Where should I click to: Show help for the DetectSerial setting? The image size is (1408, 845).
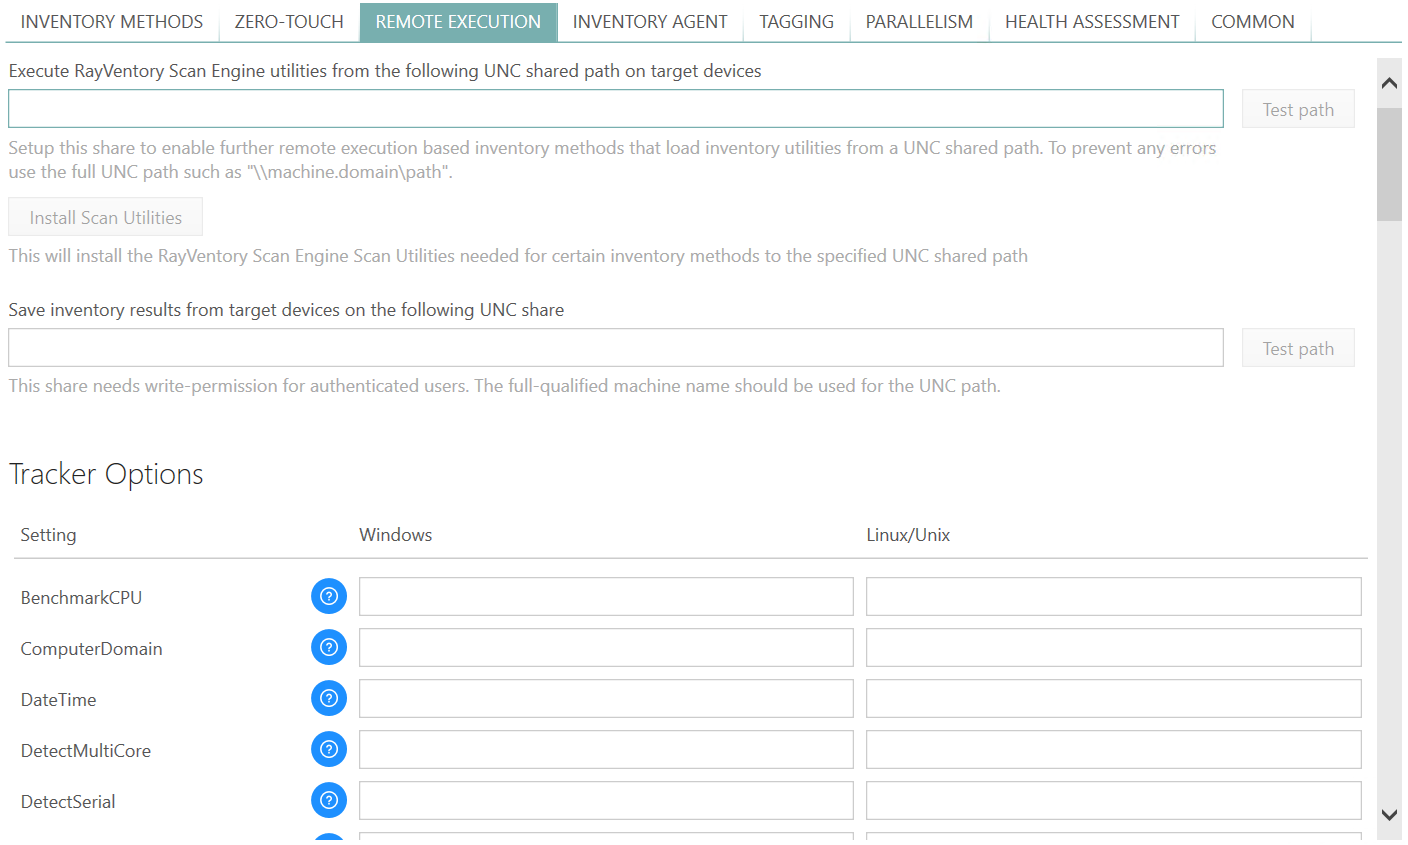329,800
